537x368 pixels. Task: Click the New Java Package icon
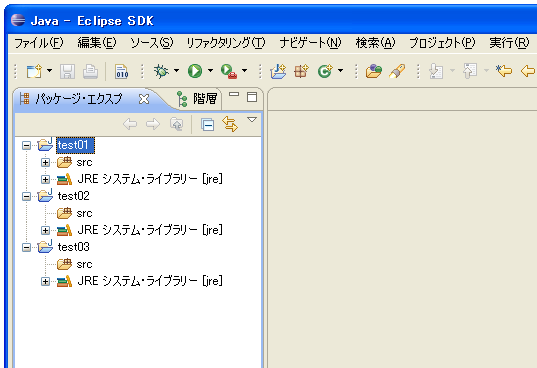tap(301, 71)
